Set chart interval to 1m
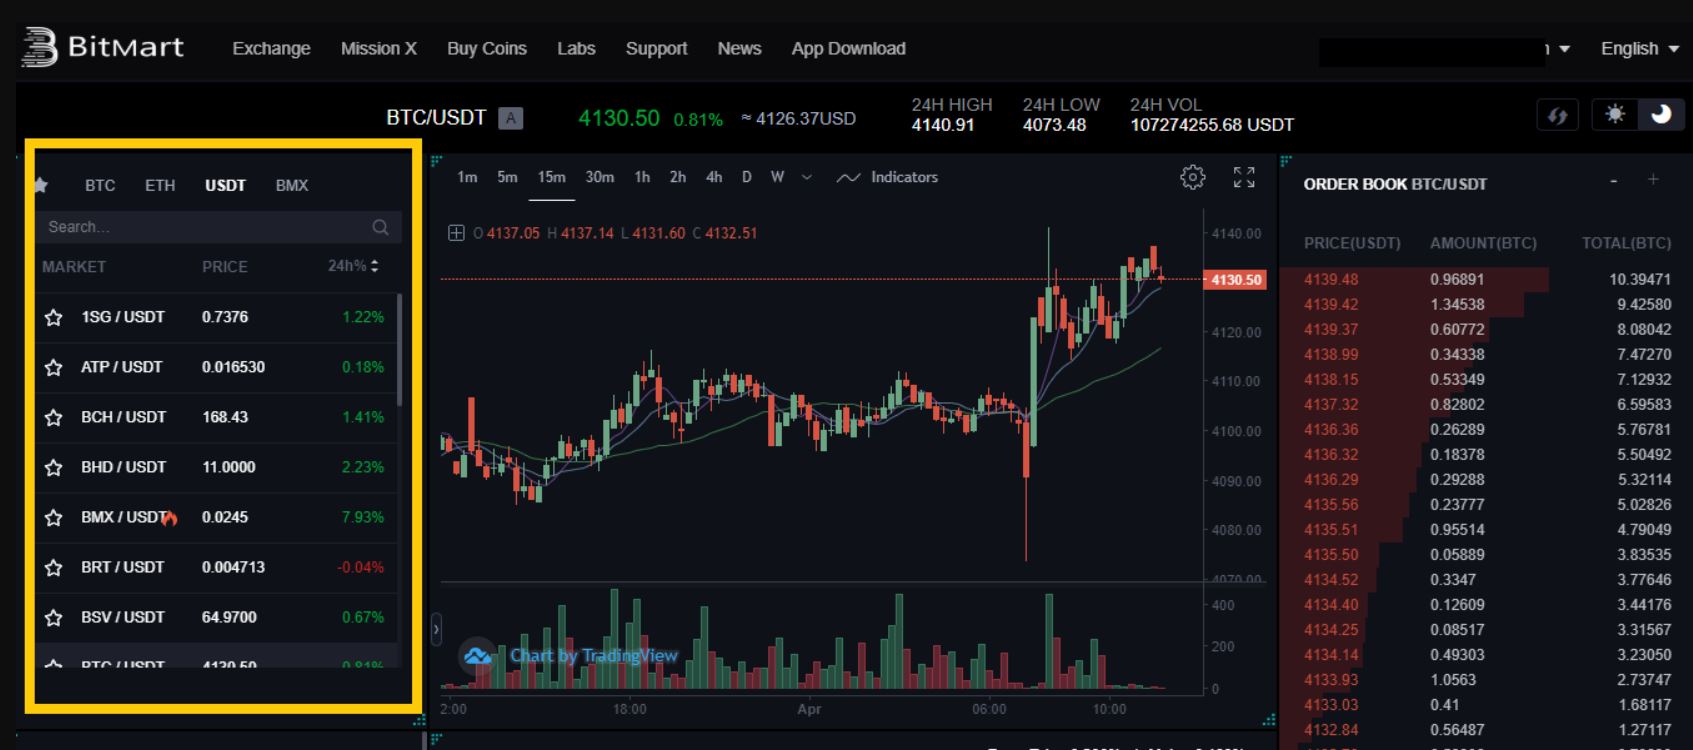This screenshot has height=750, width=1693. pyautogui.click(x=467, y=177)
